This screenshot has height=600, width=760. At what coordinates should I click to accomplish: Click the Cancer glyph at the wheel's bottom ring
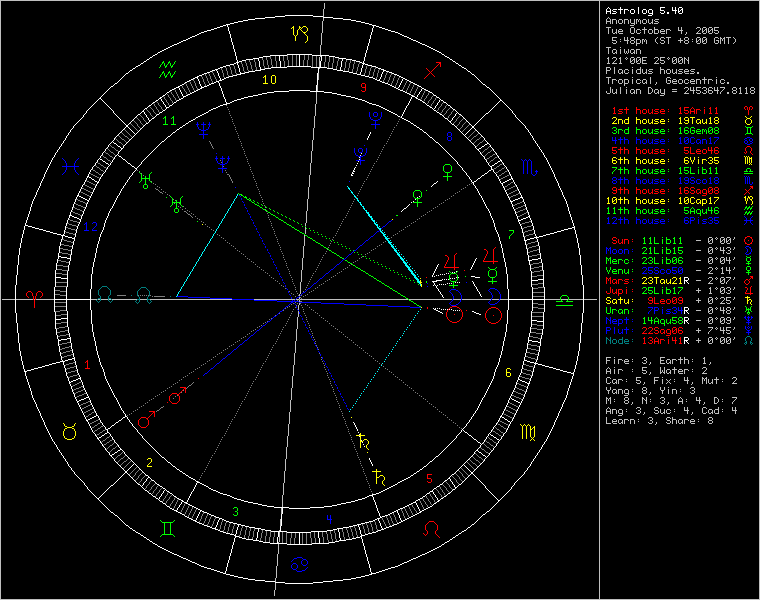(299, 565)
